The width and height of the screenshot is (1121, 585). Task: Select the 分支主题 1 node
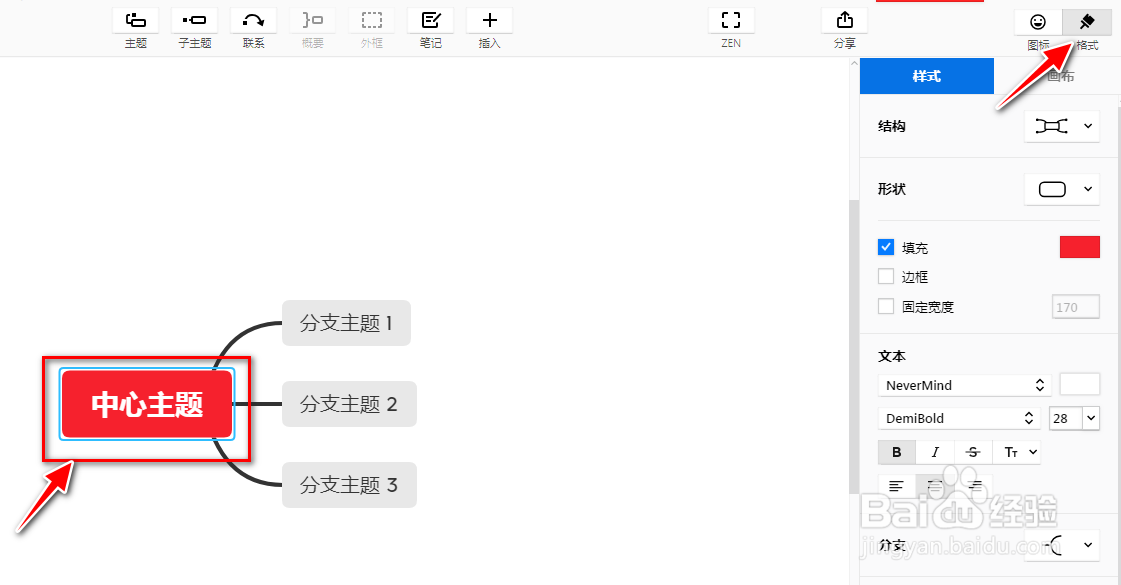[346, 323]
